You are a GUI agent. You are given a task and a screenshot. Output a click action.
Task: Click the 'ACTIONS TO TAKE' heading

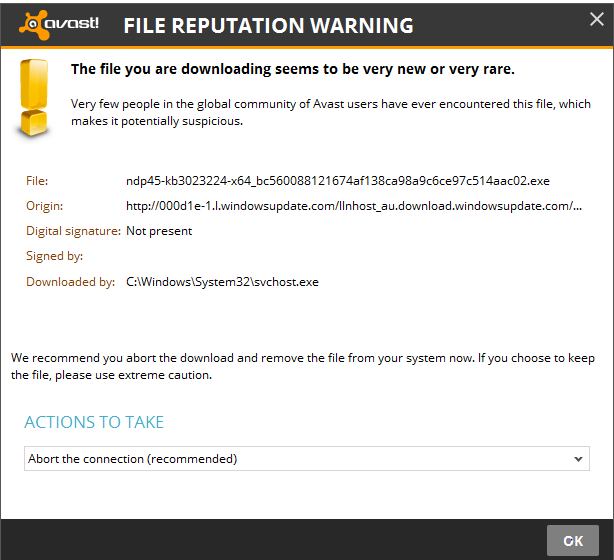tap(94, 422)
